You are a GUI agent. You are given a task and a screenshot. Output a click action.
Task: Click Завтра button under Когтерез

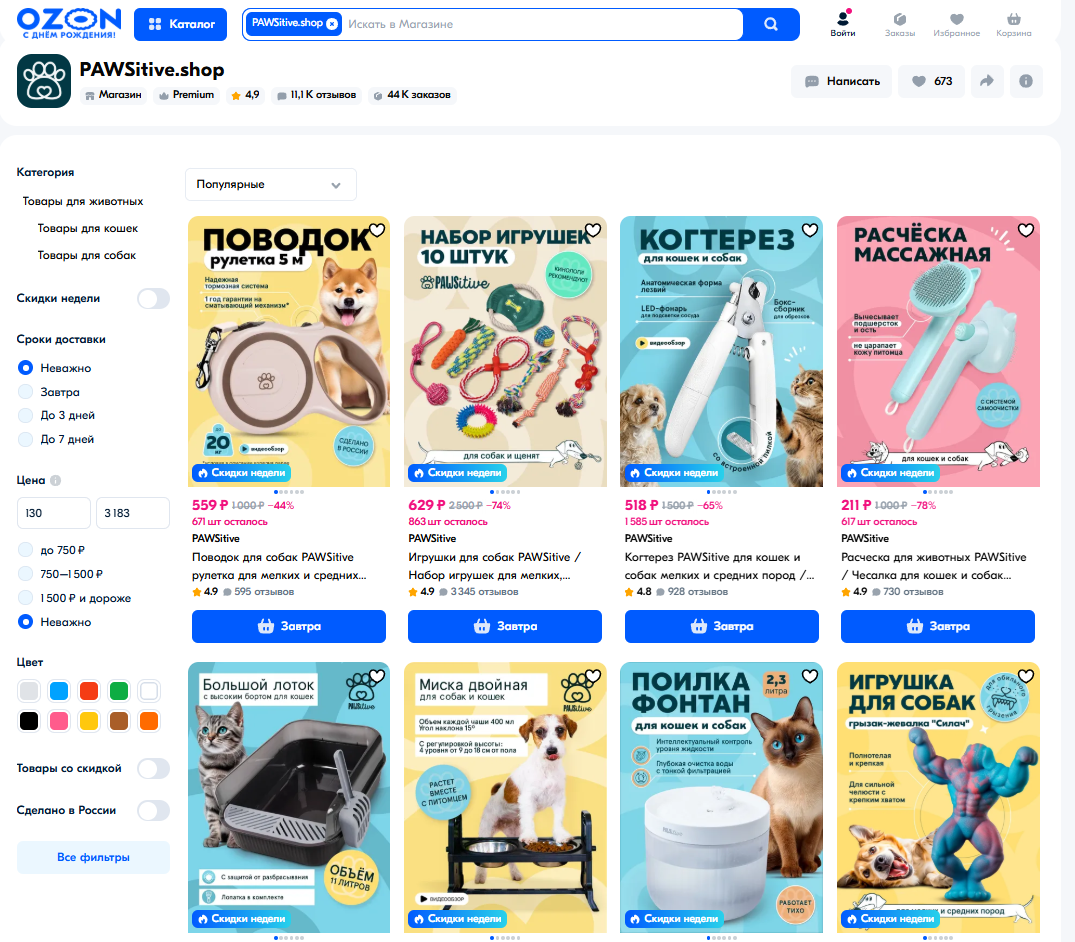721,626
